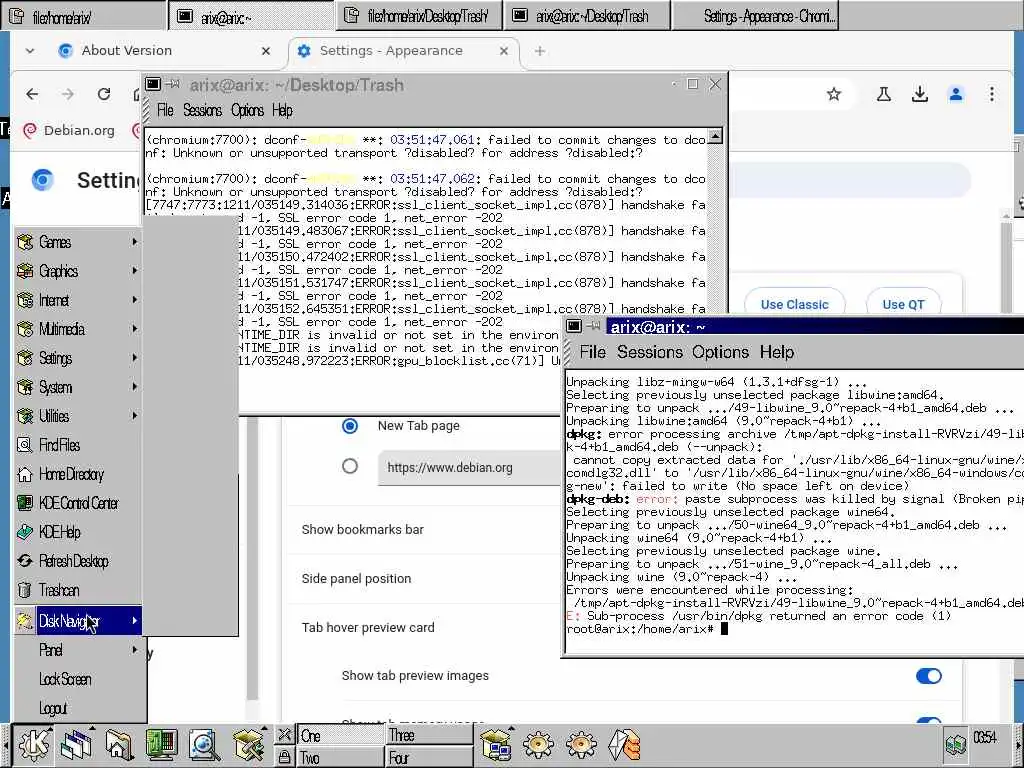Image resolution: width=1024 pixels, height=768 pixels.
Task: Open the Games submenu
Action: tap(78, 242)
